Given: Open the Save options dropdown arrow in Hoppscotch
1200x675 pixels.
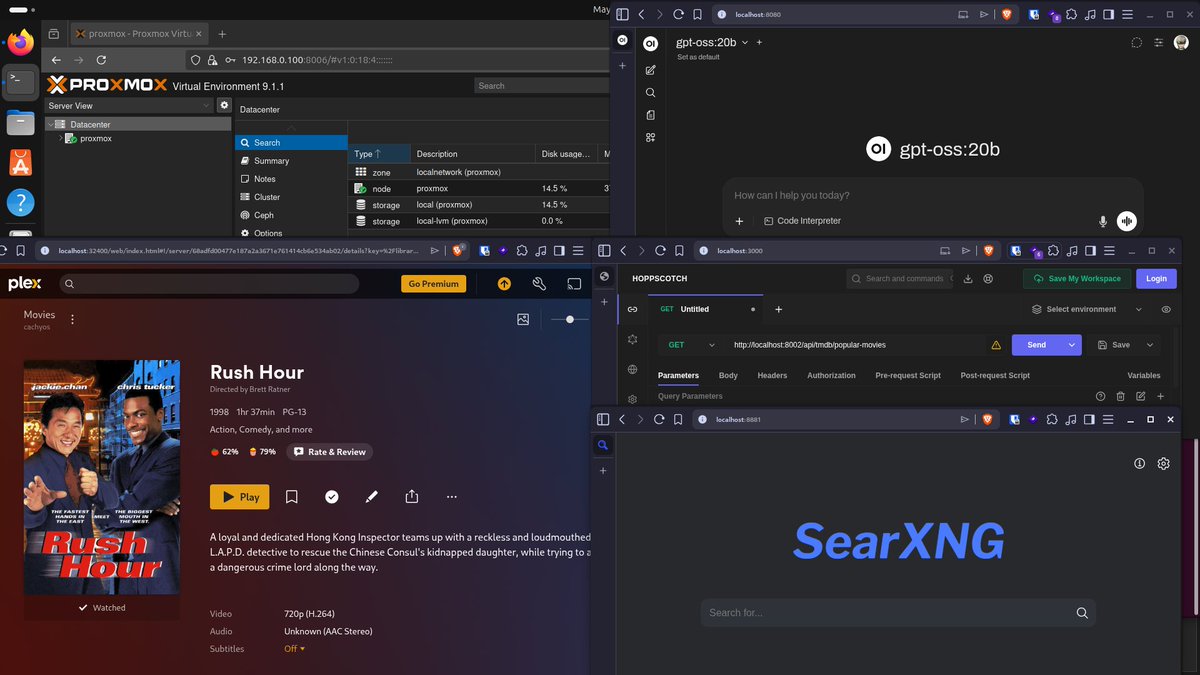Looking at the screenshot, I should [x=1150, y=345].
